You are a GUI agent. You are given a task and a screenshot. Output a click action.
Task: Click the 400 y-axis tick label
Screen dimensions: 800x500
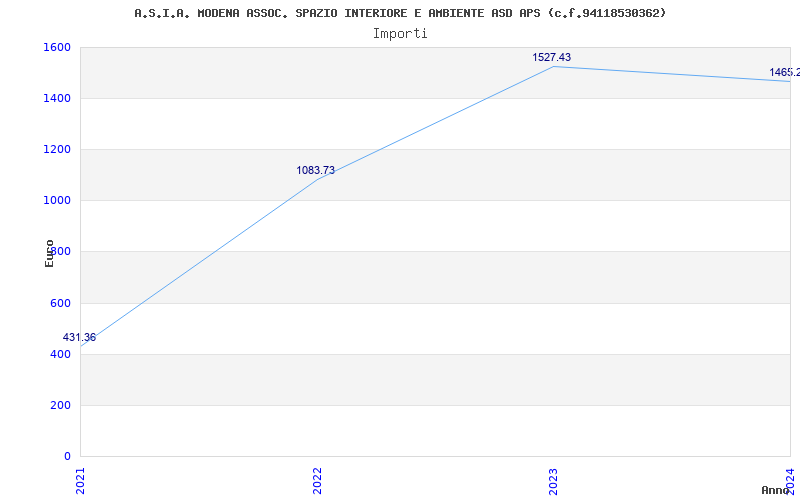click(x=60, y=355)
